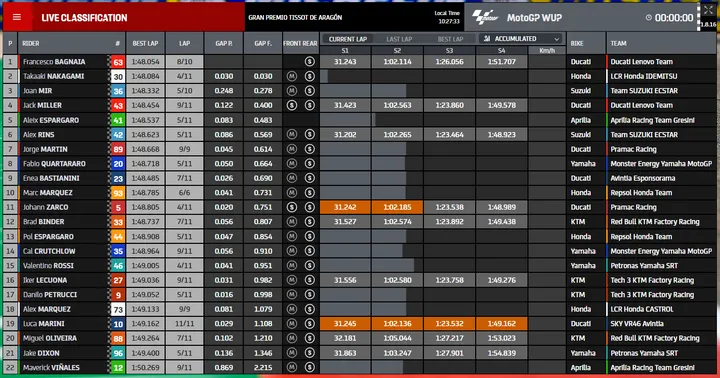Viewport: 720px width, 378px height.
Task: Click the front tyre M icon for Jake Dixon
Action: (292, 353)
